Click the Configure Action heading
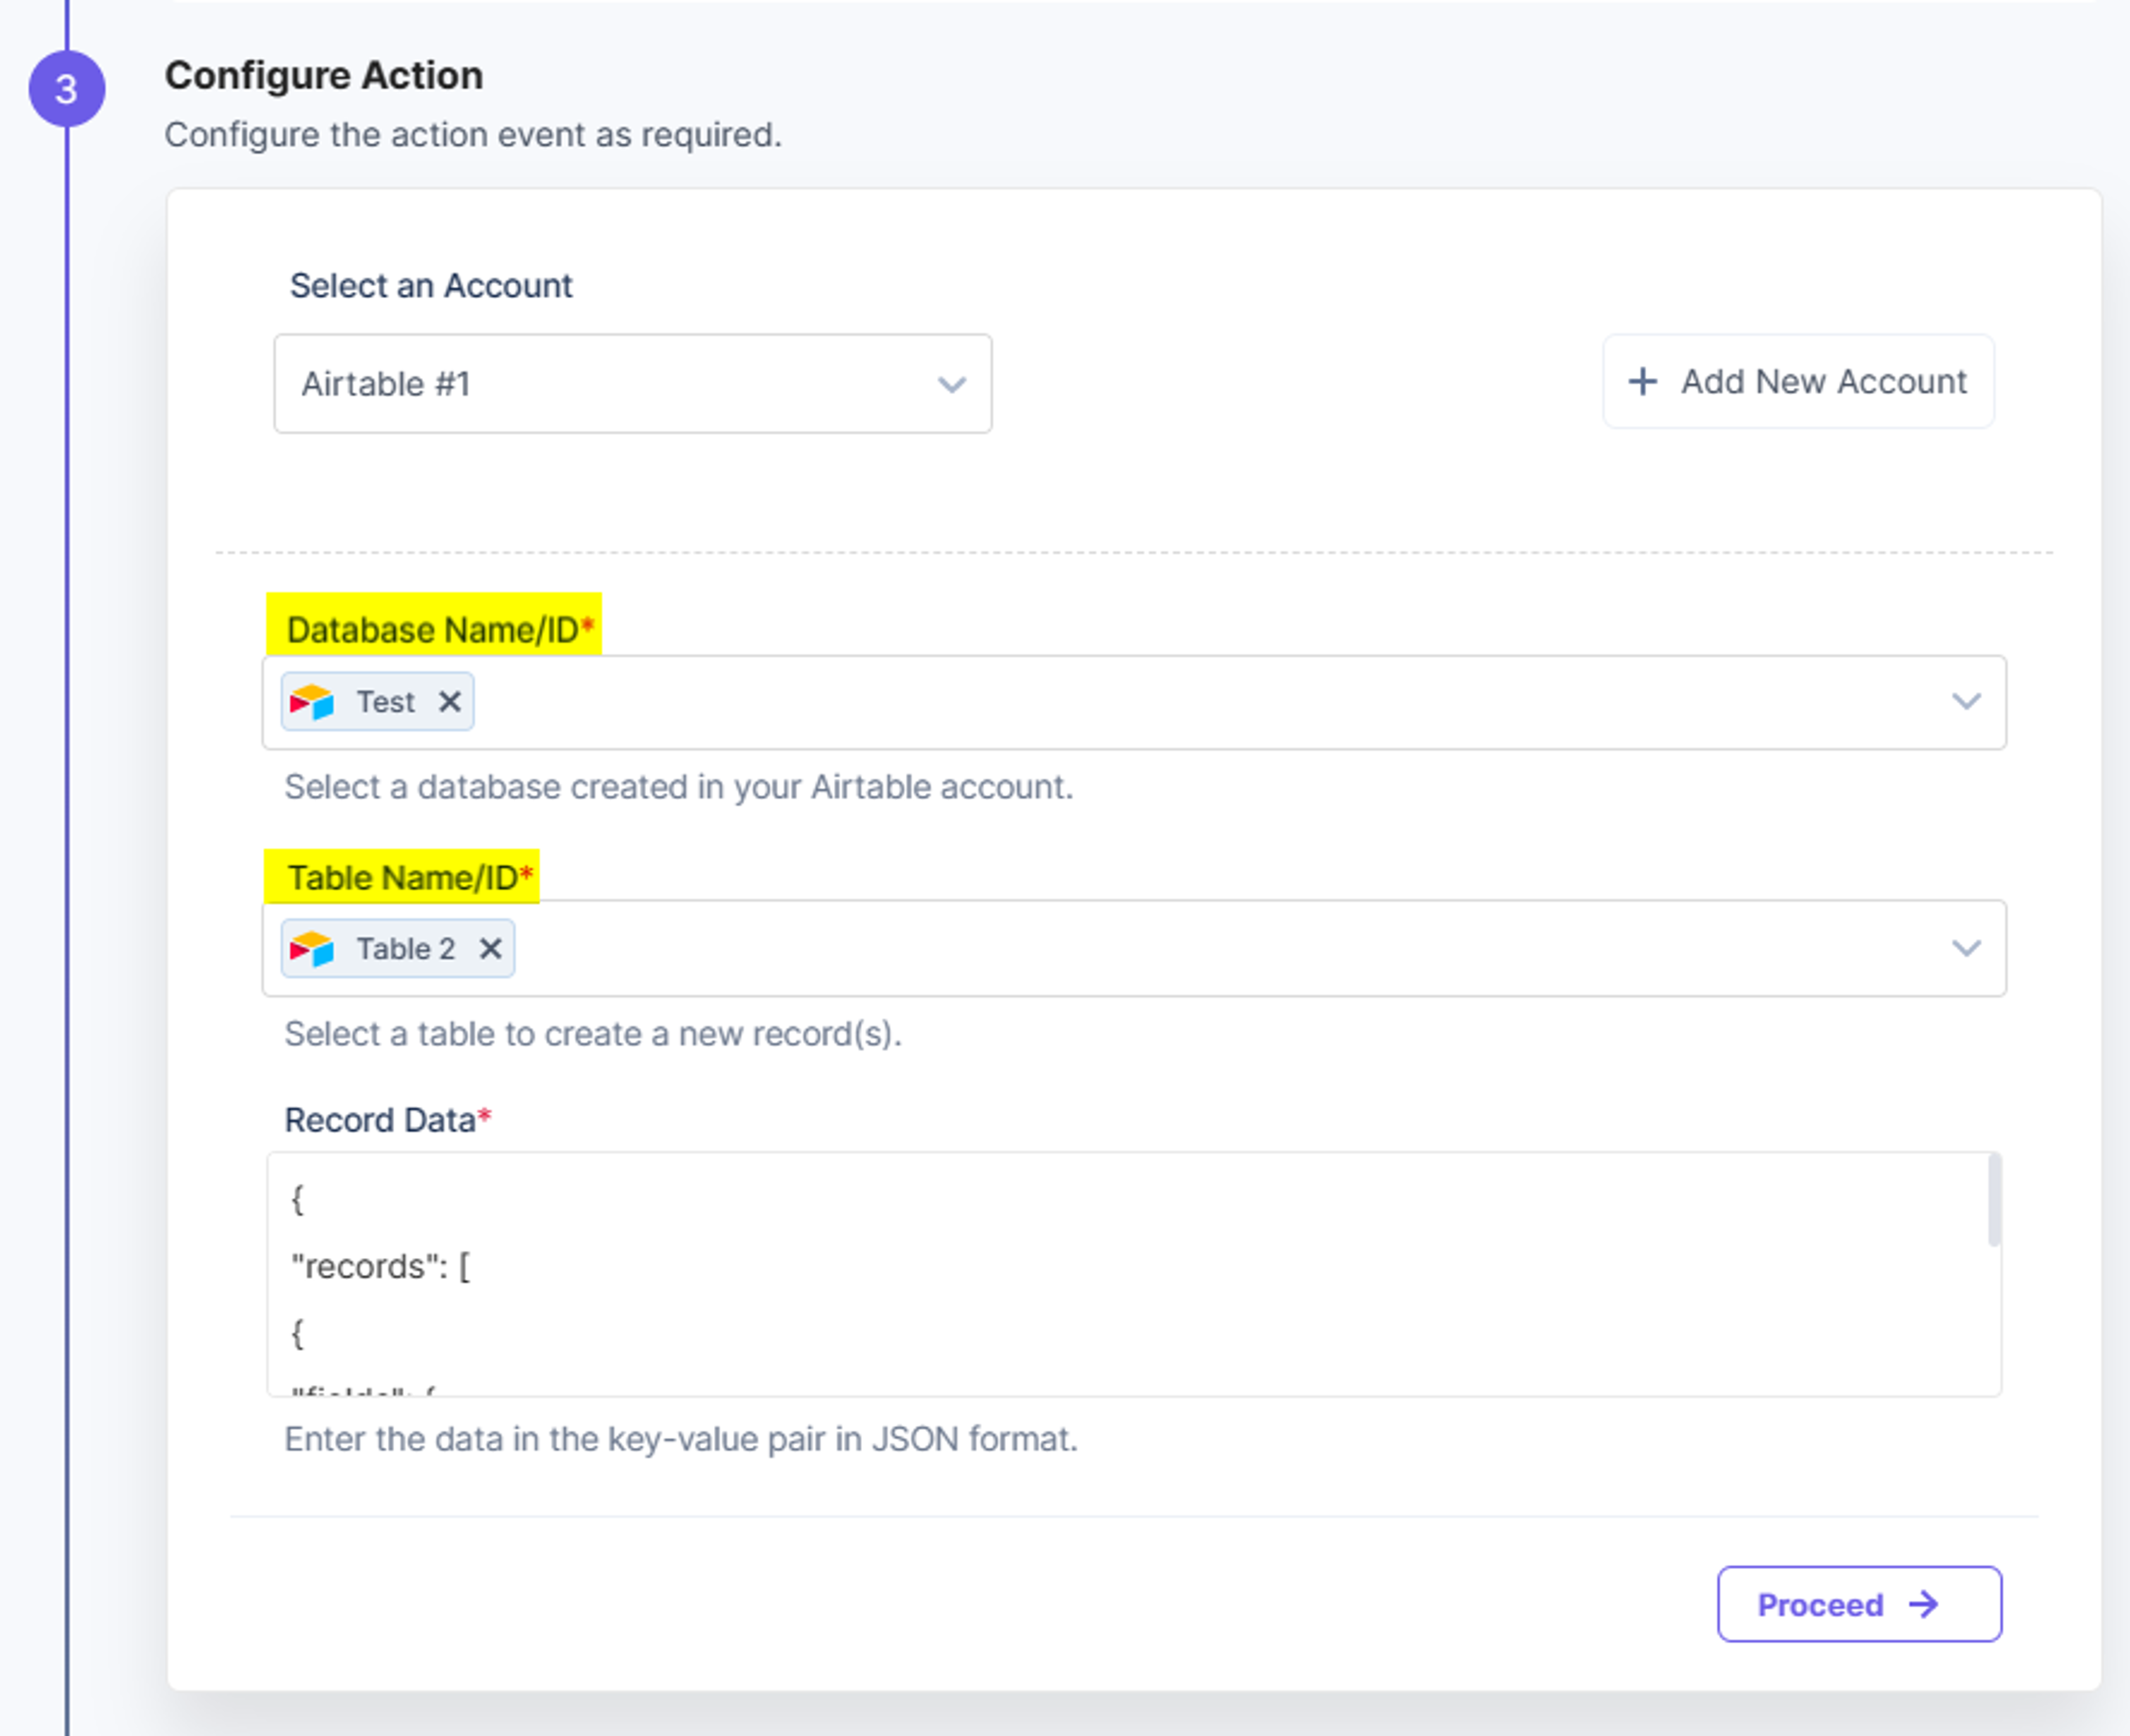 click(x=324, y=75)
